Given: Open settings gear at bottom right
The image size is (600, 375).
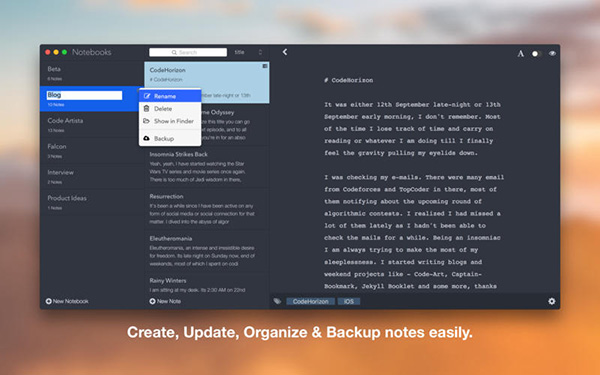Looking at the screenshot, I should pyautogui.click(x=551, y=301).
